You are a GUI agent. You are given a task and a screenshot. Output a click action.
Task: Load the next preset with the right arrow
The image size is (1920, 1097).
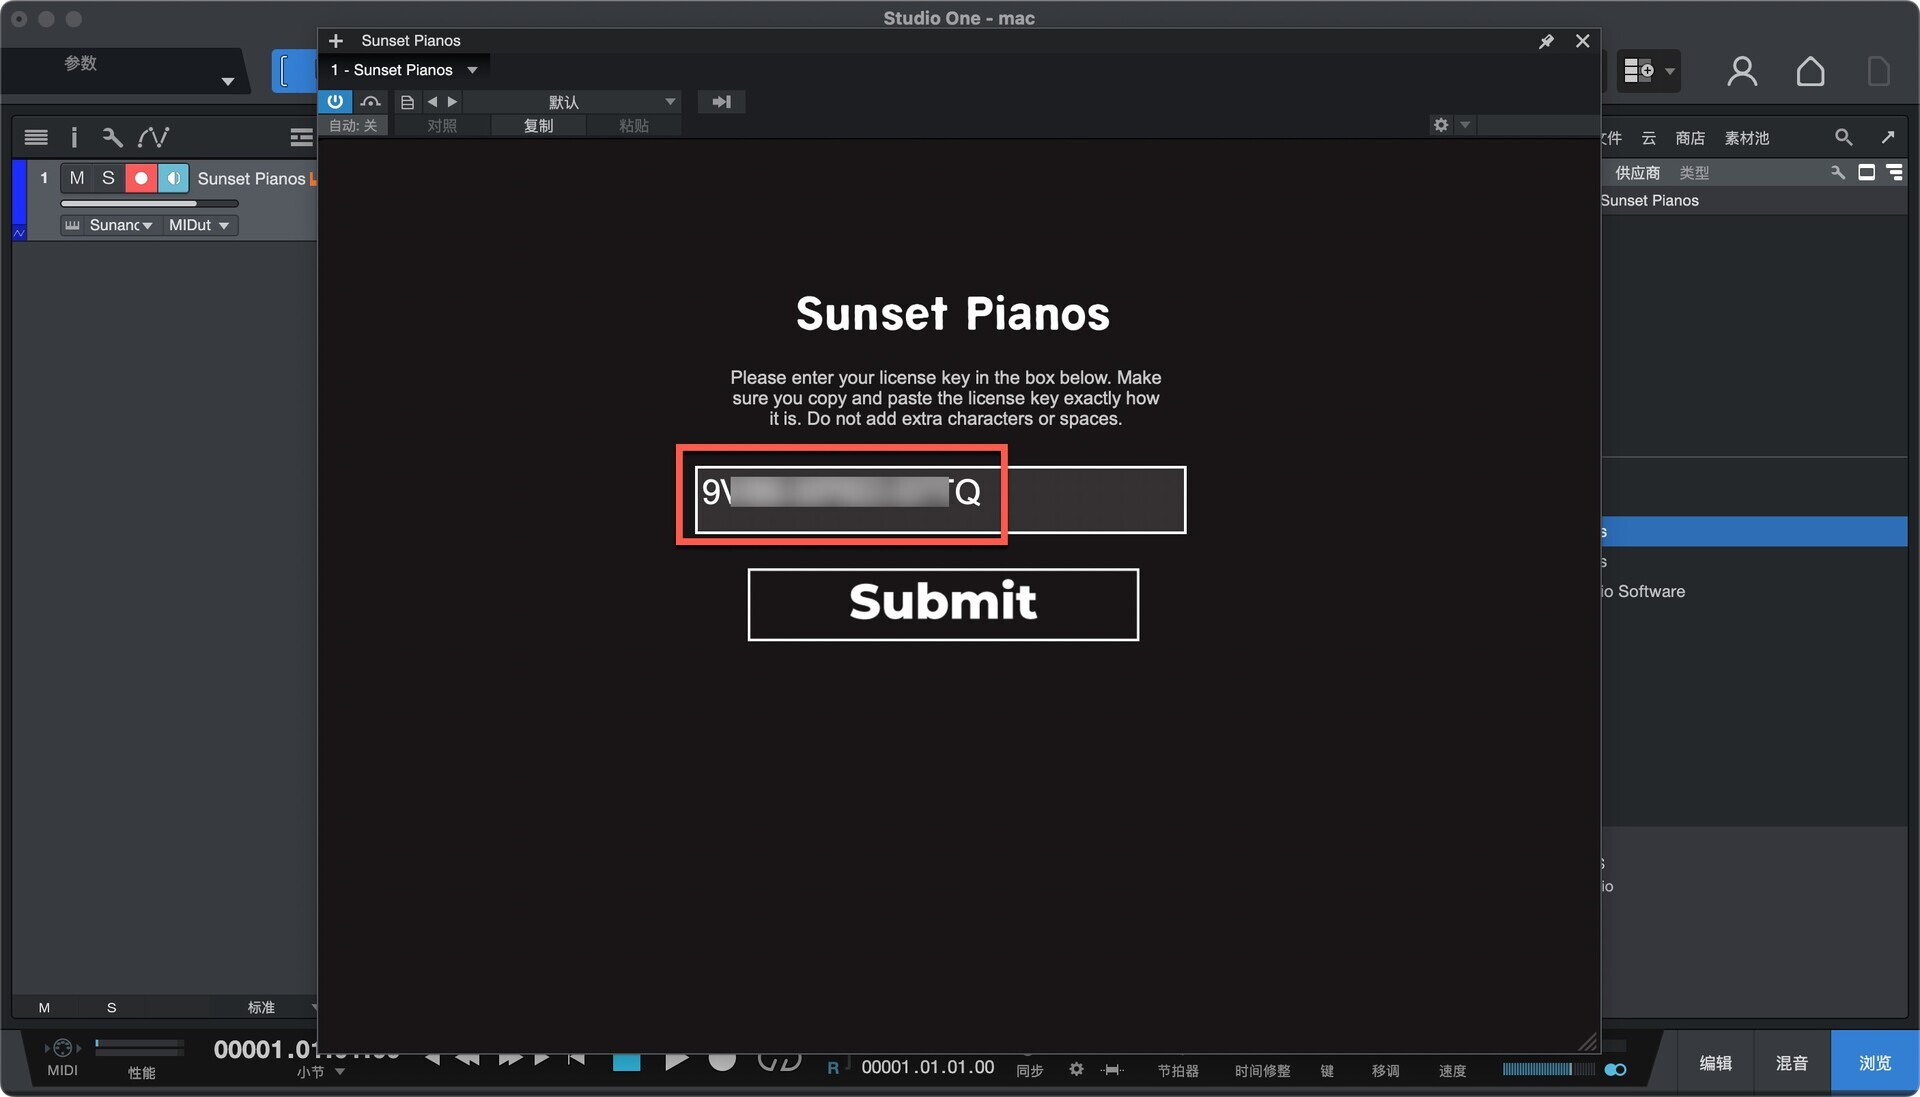[x=452, y=102]
